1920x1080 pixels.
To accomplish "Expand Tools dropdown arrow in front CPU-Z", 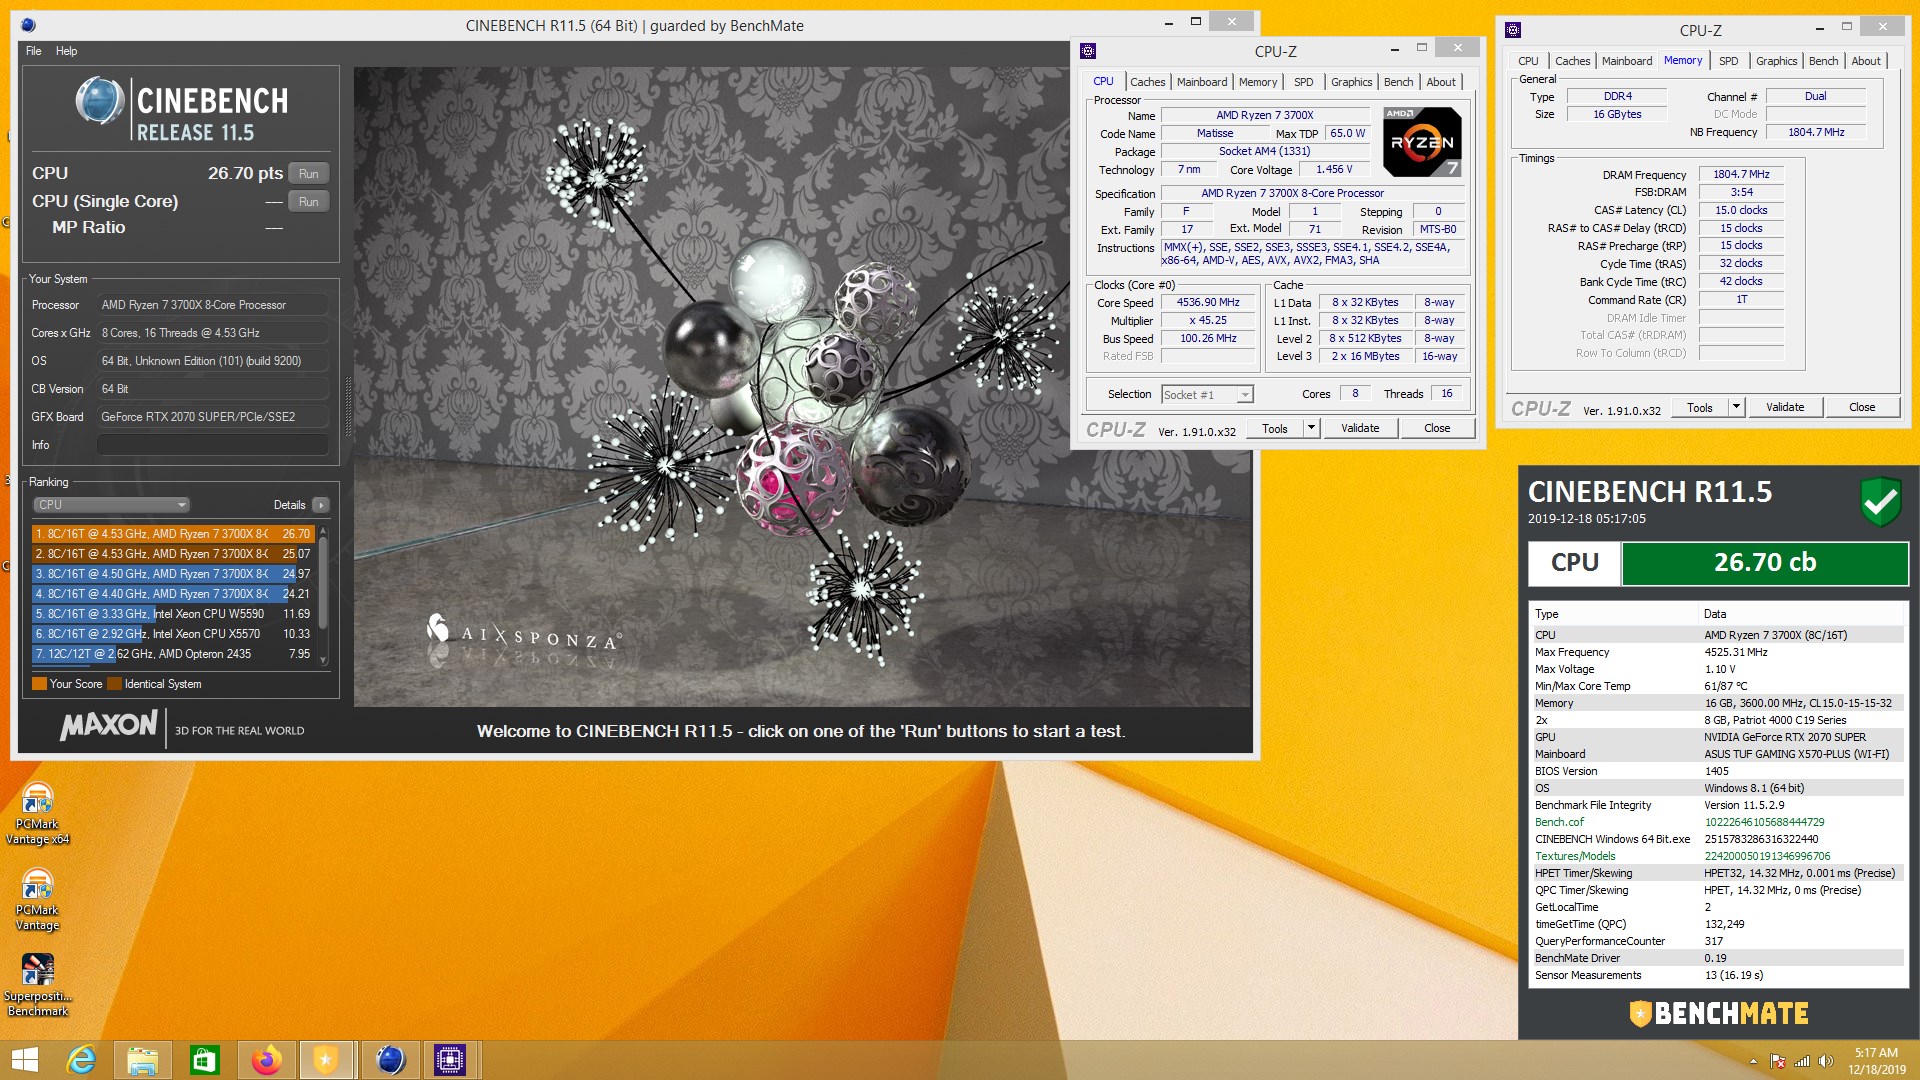I will (1311, 428).
